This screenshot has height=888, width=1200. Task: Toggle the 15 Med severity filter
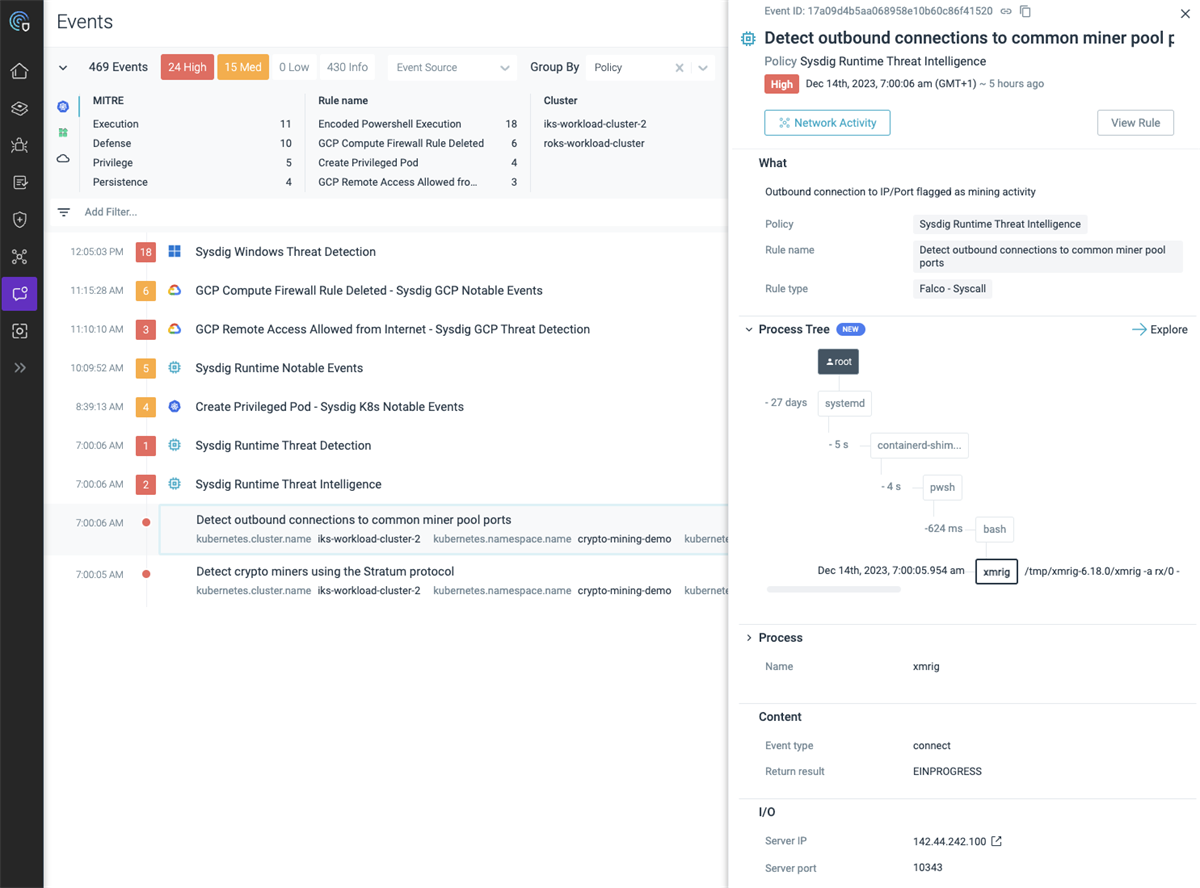(243, 67)
